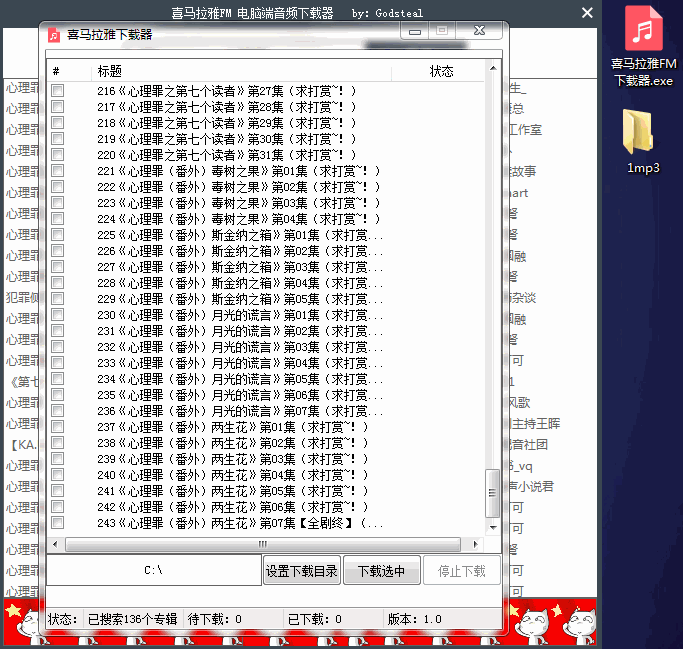The height and width of the screenshot is (649, 683).
Task: Click the download path field showing C:\
Action: click(x=154, y=571)
